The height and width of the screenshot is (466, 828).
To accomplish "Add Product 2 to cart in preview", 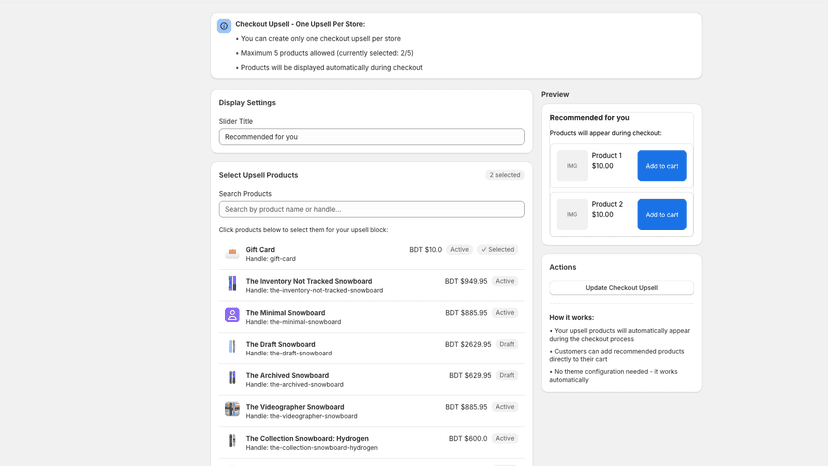I will 662,215.
